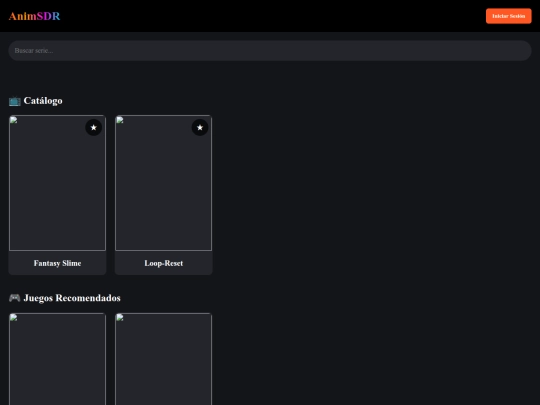This screenshot has height=405, width=540.
Task: Click the AnimSDR logo
Action: [x=34, y=16]
